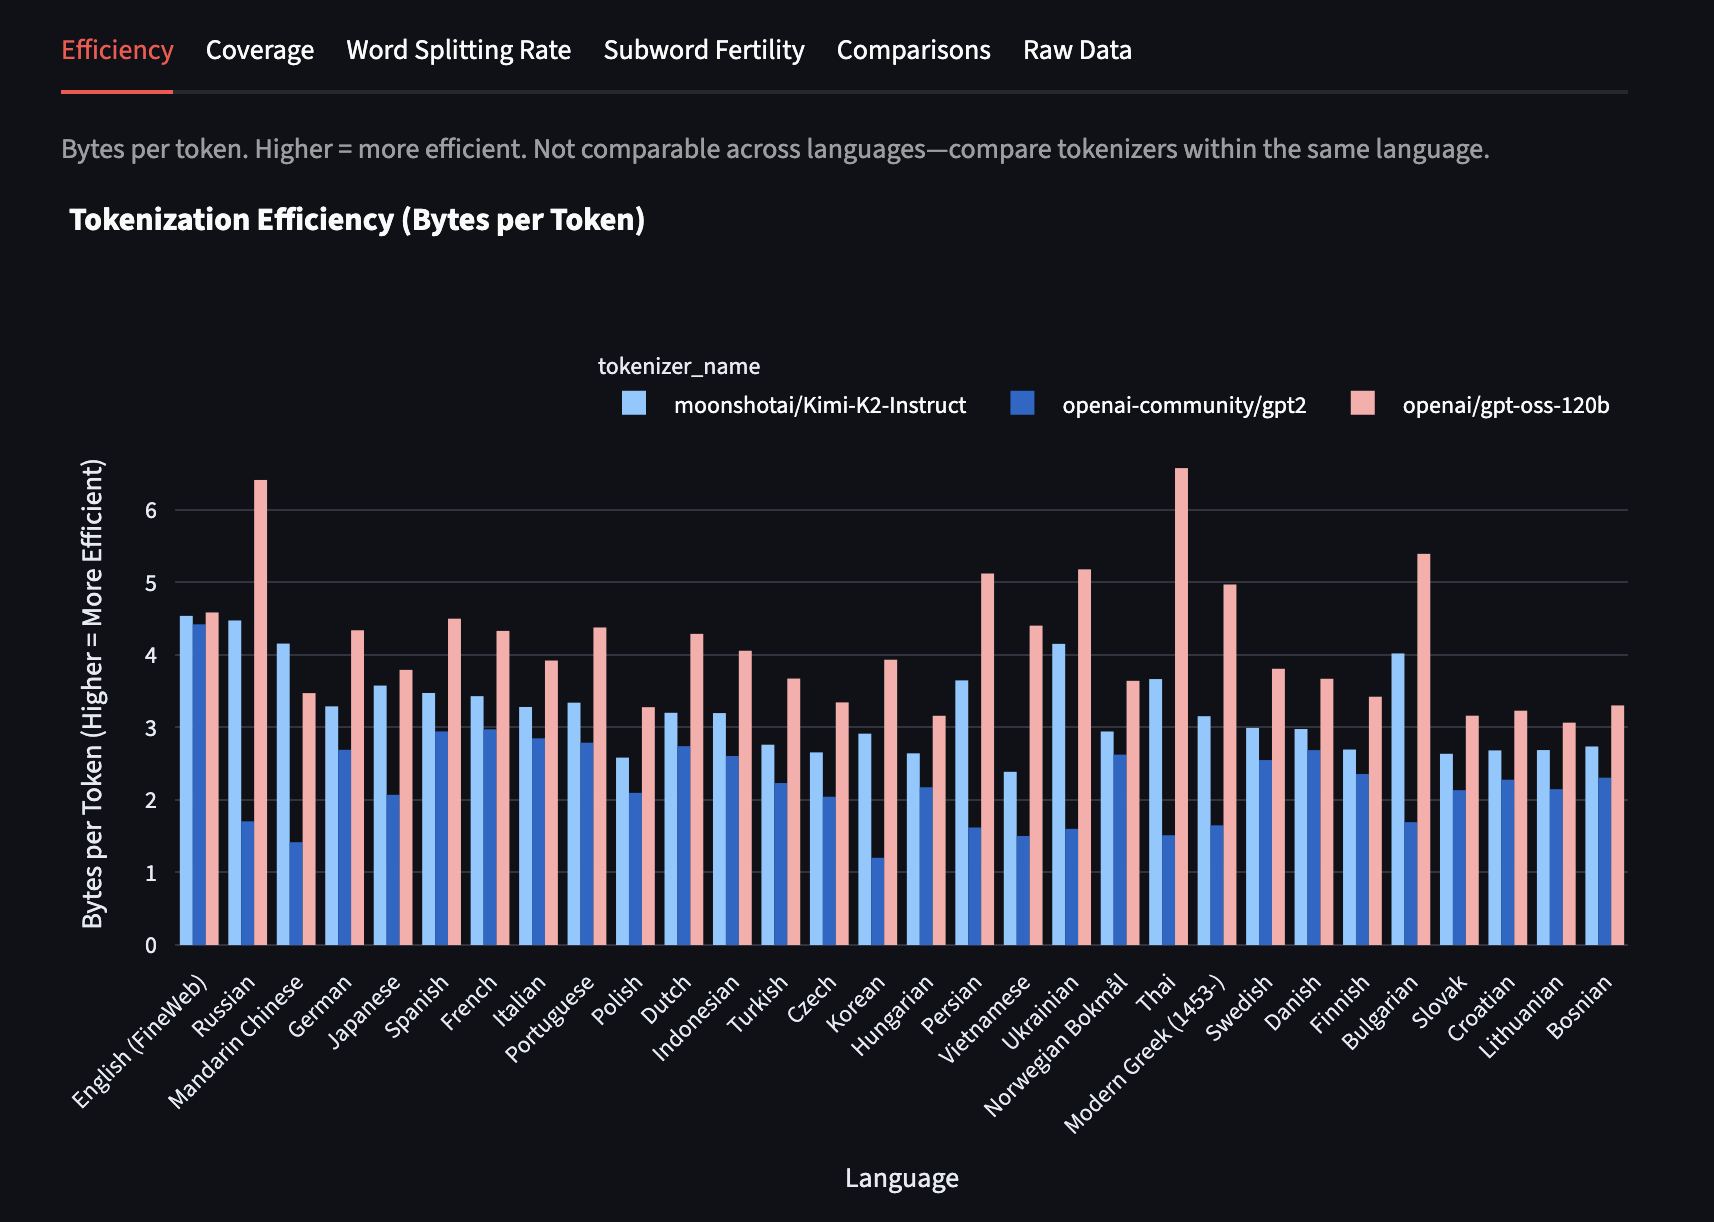Viewport: 1714px width, 1222px height.
Task: Toggle moonshotai/Kimi-K2-Instruct series in legend
Action: pyautogui.click(x=819, y=405)
